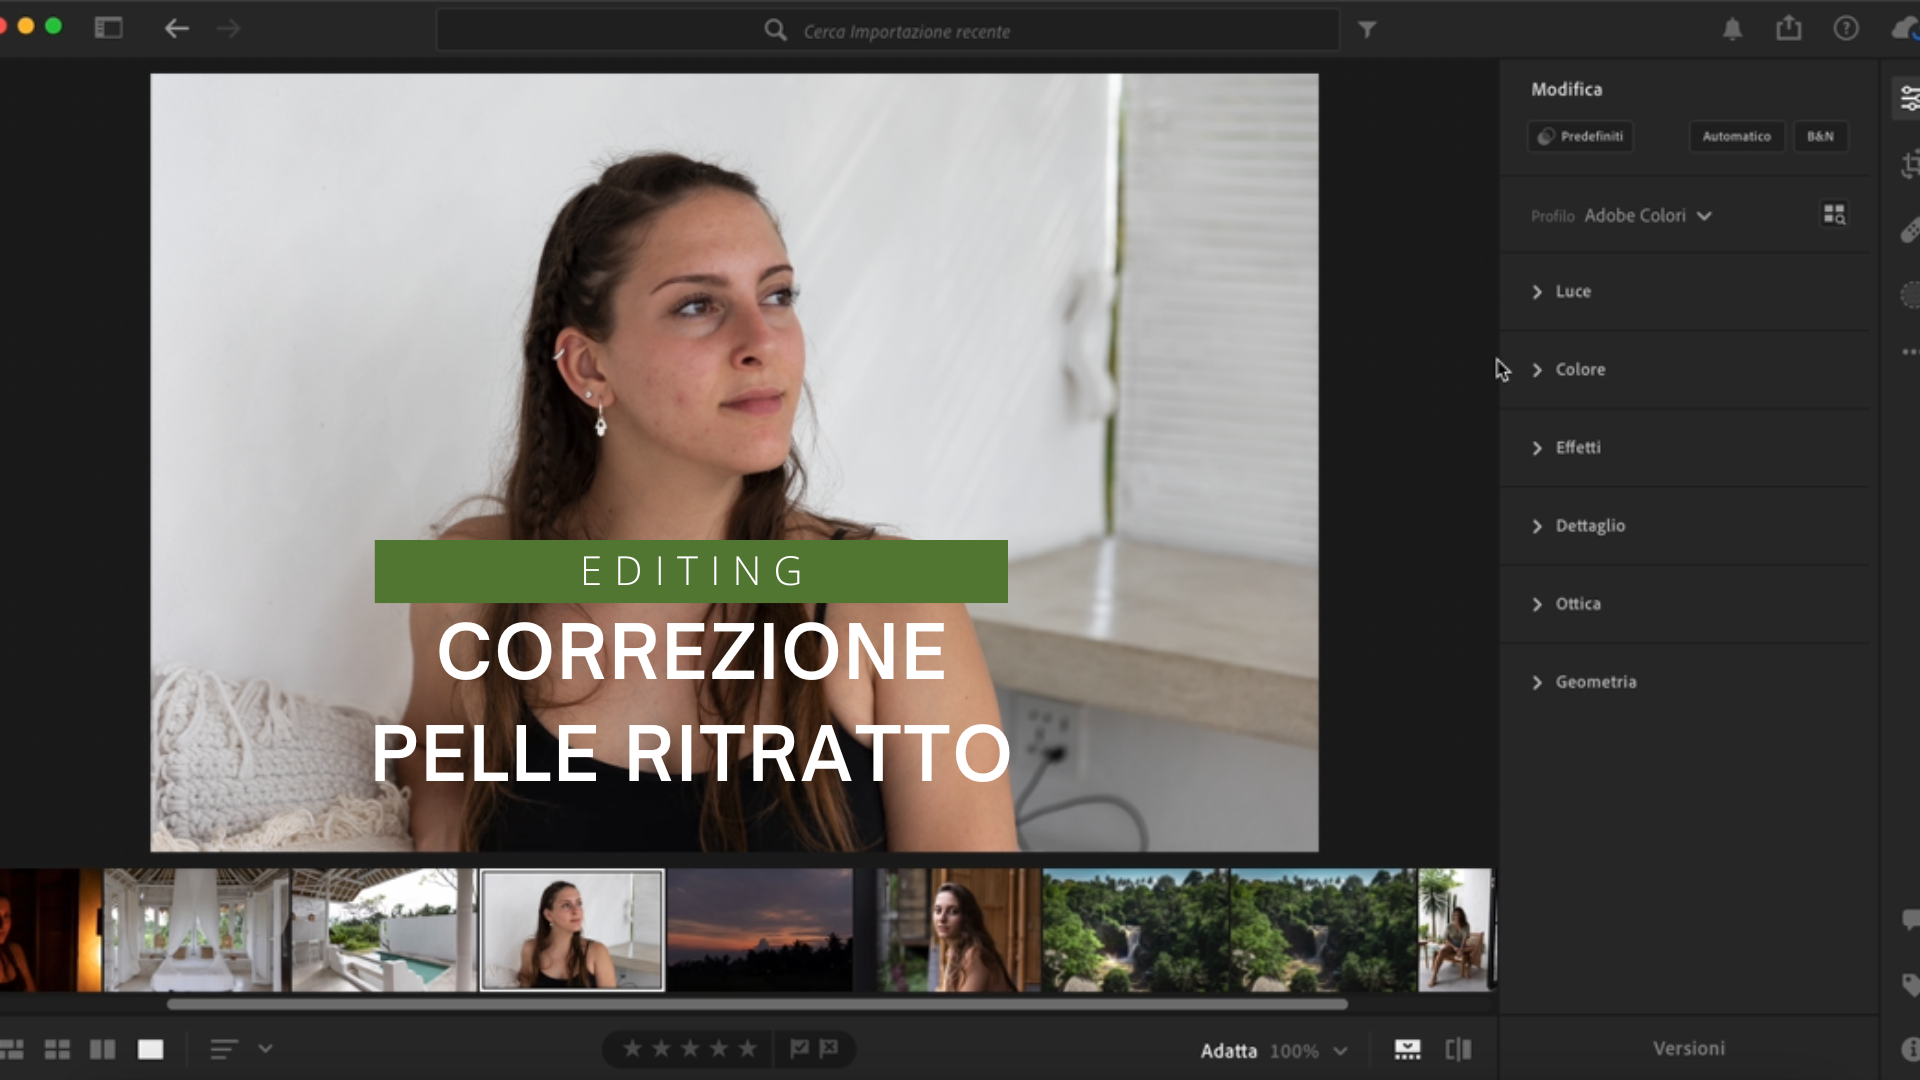Open the filter funnel icon
This screenshot has width=1920, height=1080.
point(1367,30)
